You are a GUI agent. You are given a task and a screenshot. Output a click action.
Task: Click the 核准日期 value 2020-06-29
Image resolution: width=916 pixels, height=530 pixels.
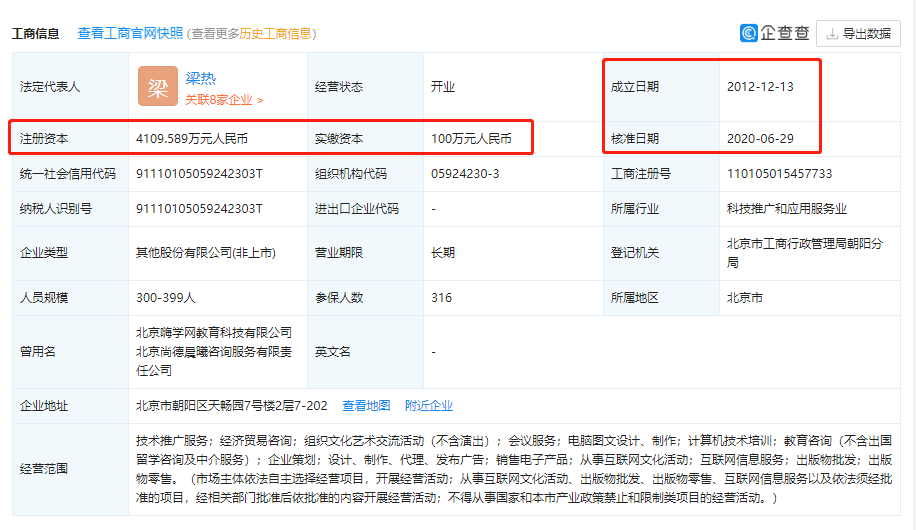760,138
